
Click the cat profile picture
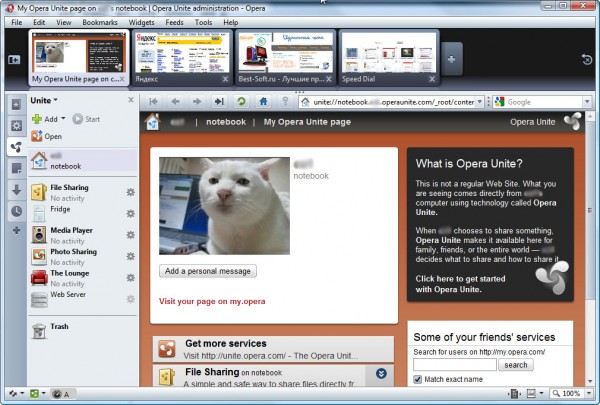click(x=224, y=206)
